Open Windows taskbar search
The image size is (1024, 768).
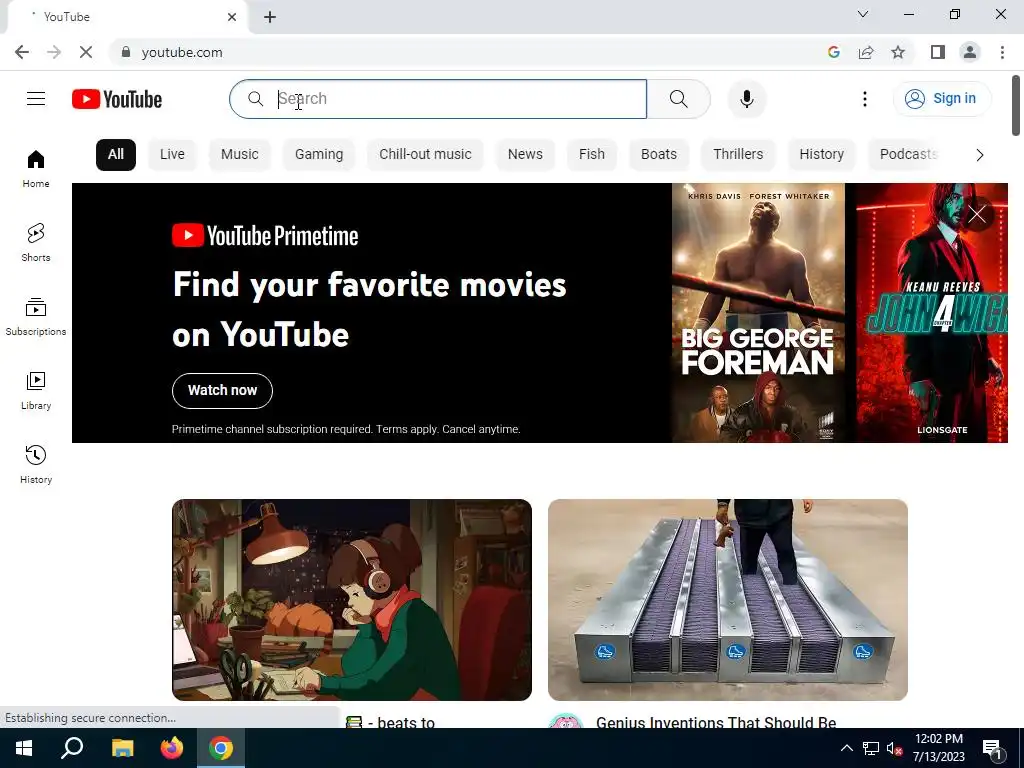(72, 748)
